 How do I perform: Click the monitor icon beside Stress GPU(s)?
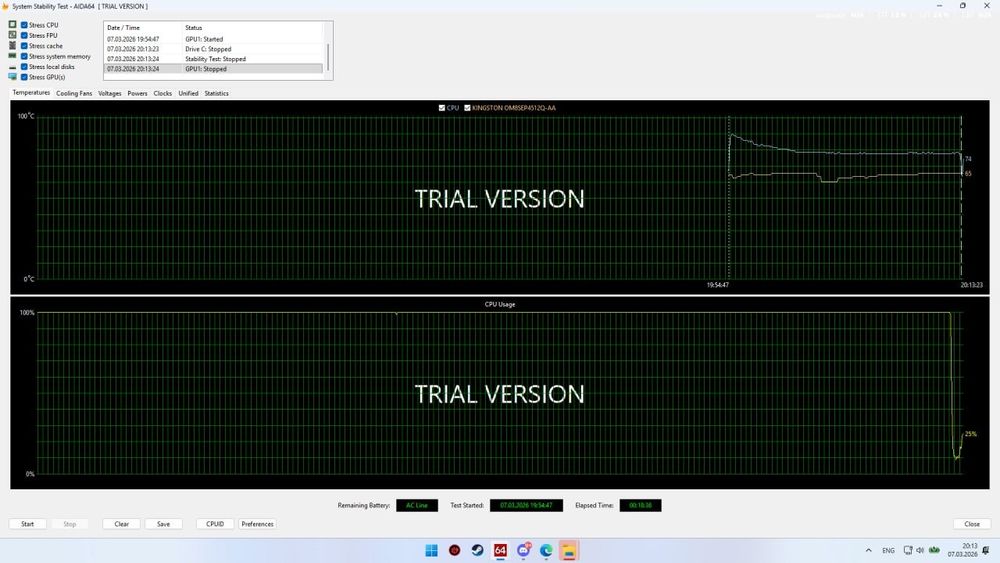[12, 77]
